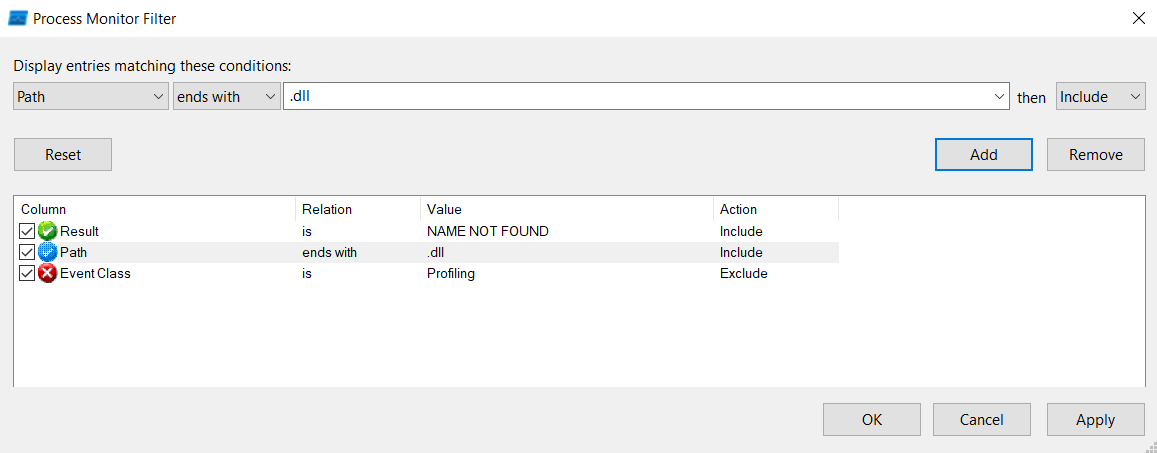The image size is (1157, 453).
Task: Click the Apply button
Action: (x=1095, y=420)
